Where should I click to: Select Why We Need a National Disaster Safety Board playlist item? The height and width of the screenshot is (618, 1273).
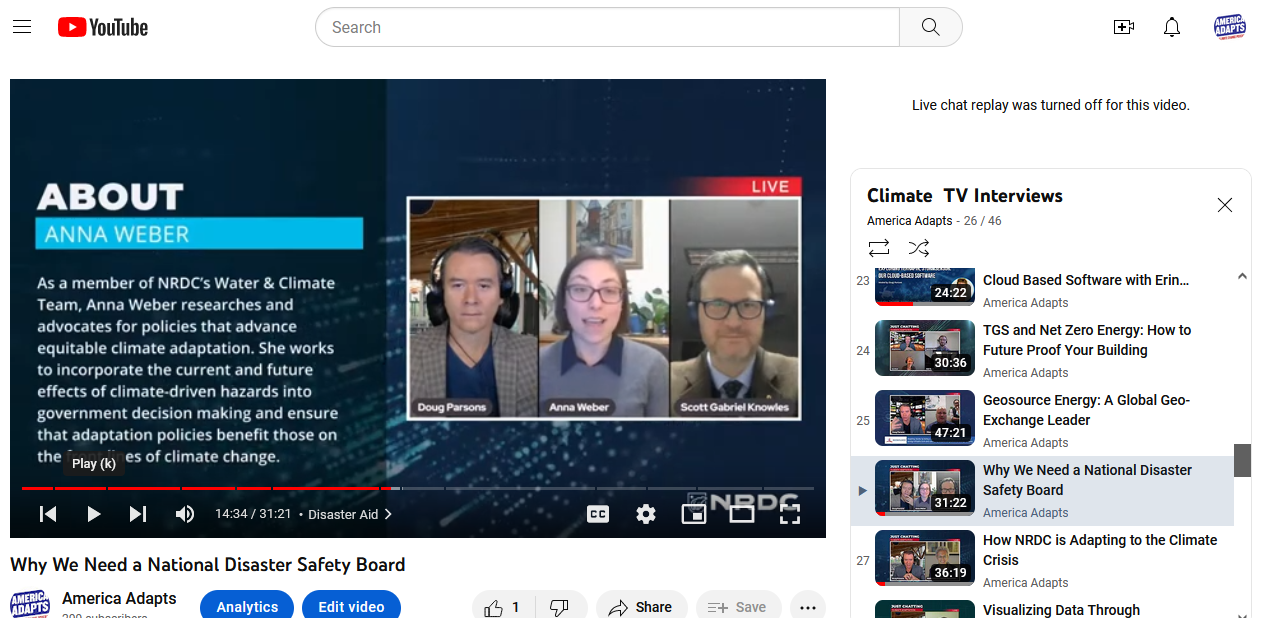1041,490
